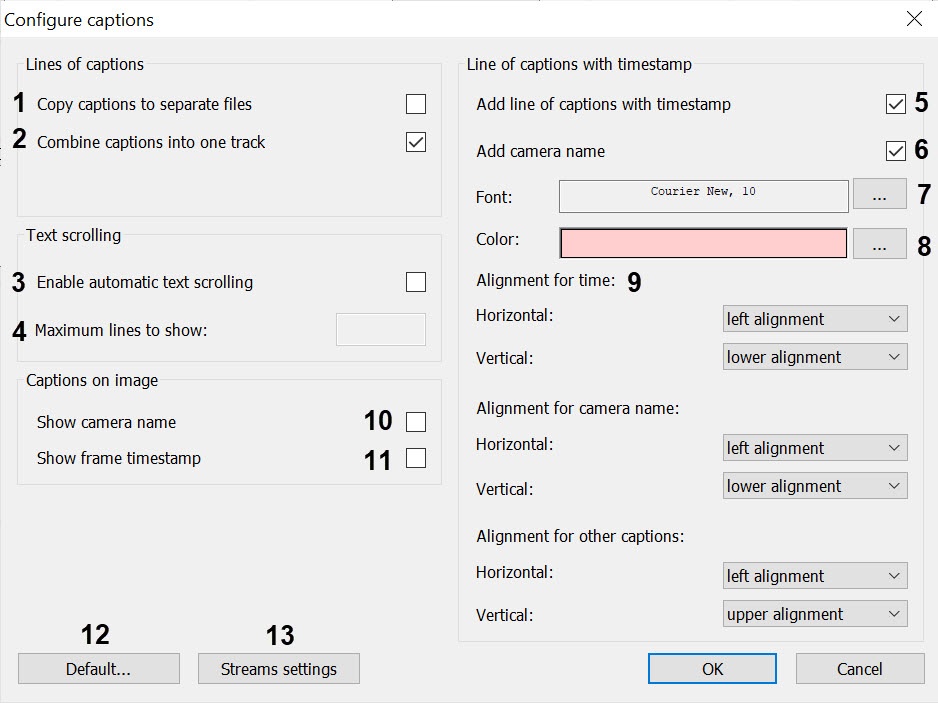Open color picker with the ellipsis button

click(x=879, y=245)
